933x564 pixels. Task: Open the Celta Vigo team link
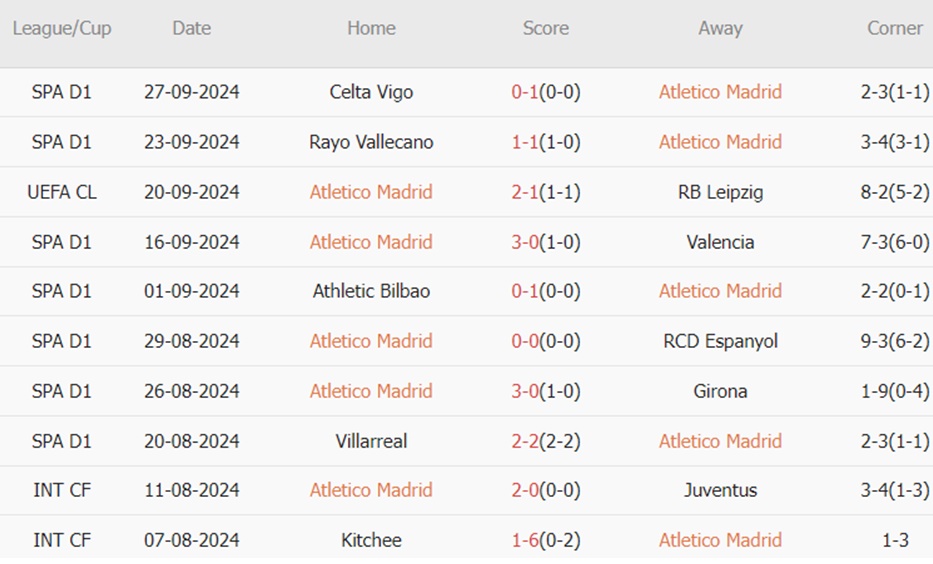click(371, 92)
